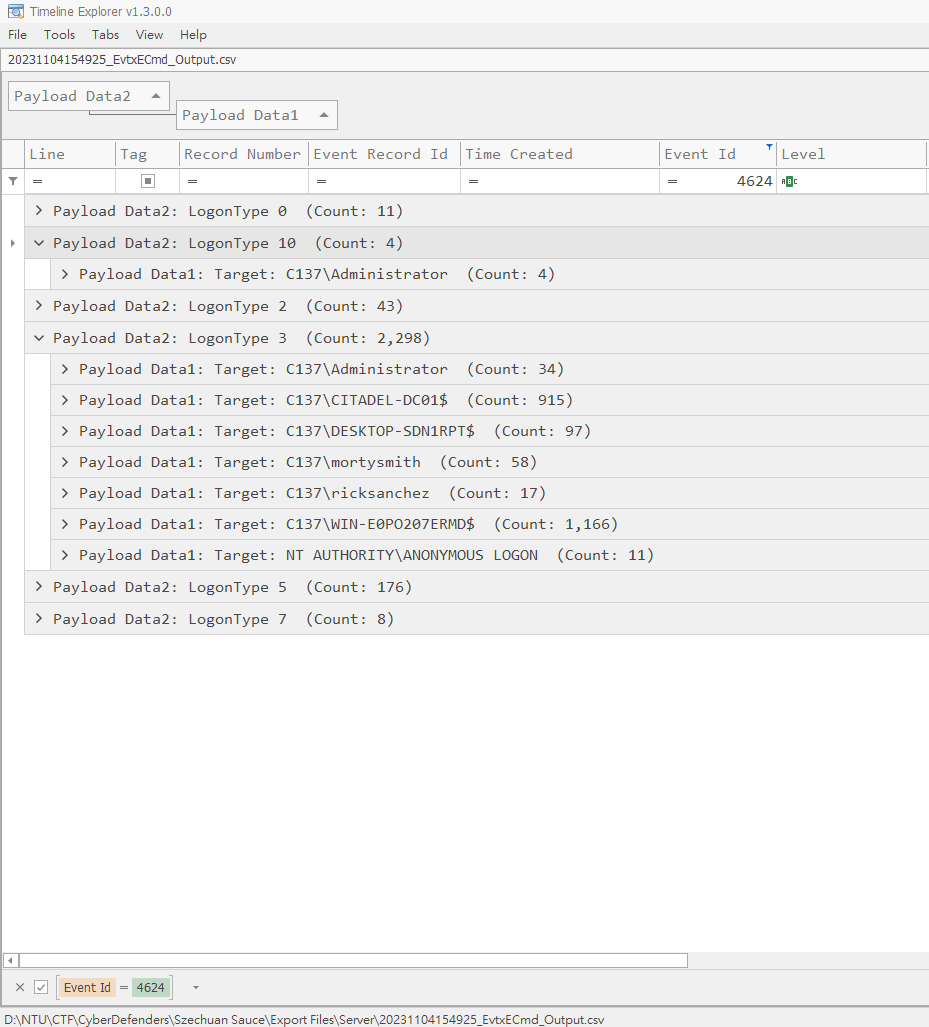
Task: Toggle the Tag filter checkbox
Action: (148, 181)
